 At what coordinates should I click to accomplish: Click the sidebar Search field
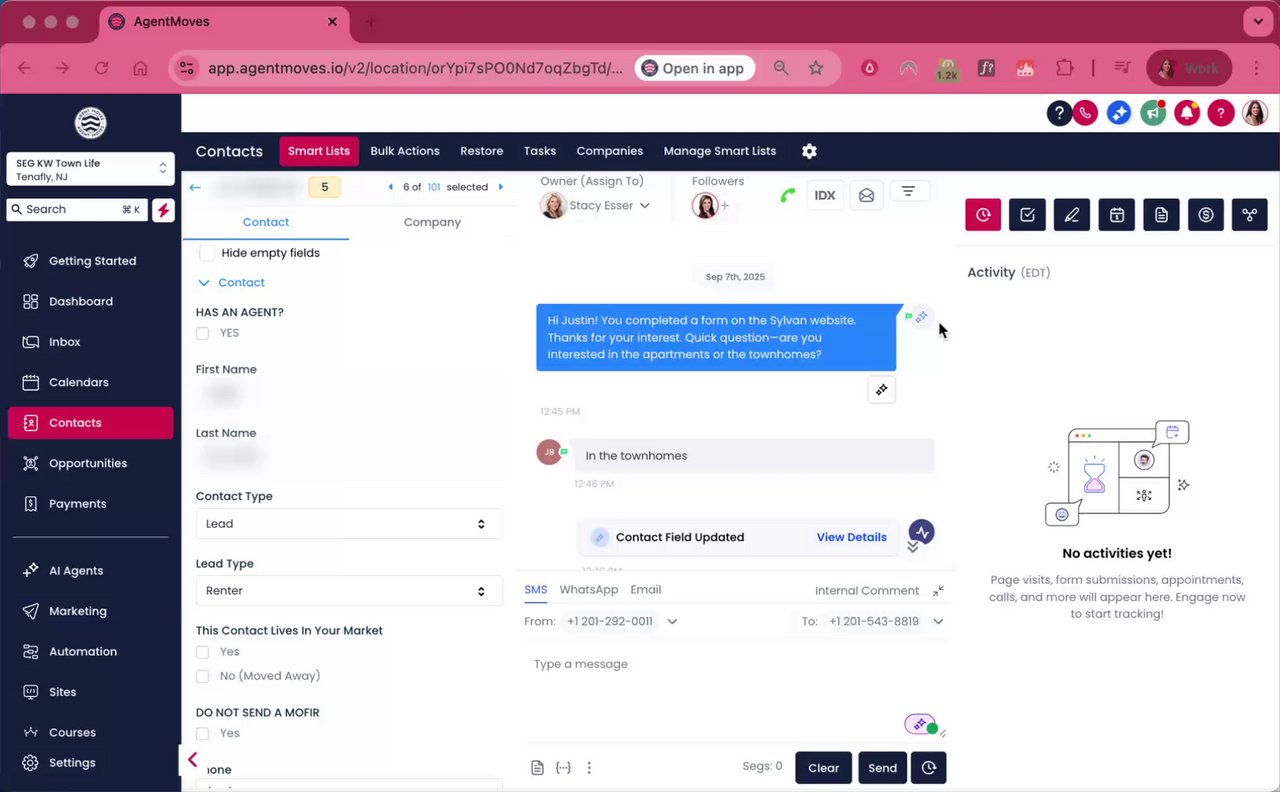(76, 209)
